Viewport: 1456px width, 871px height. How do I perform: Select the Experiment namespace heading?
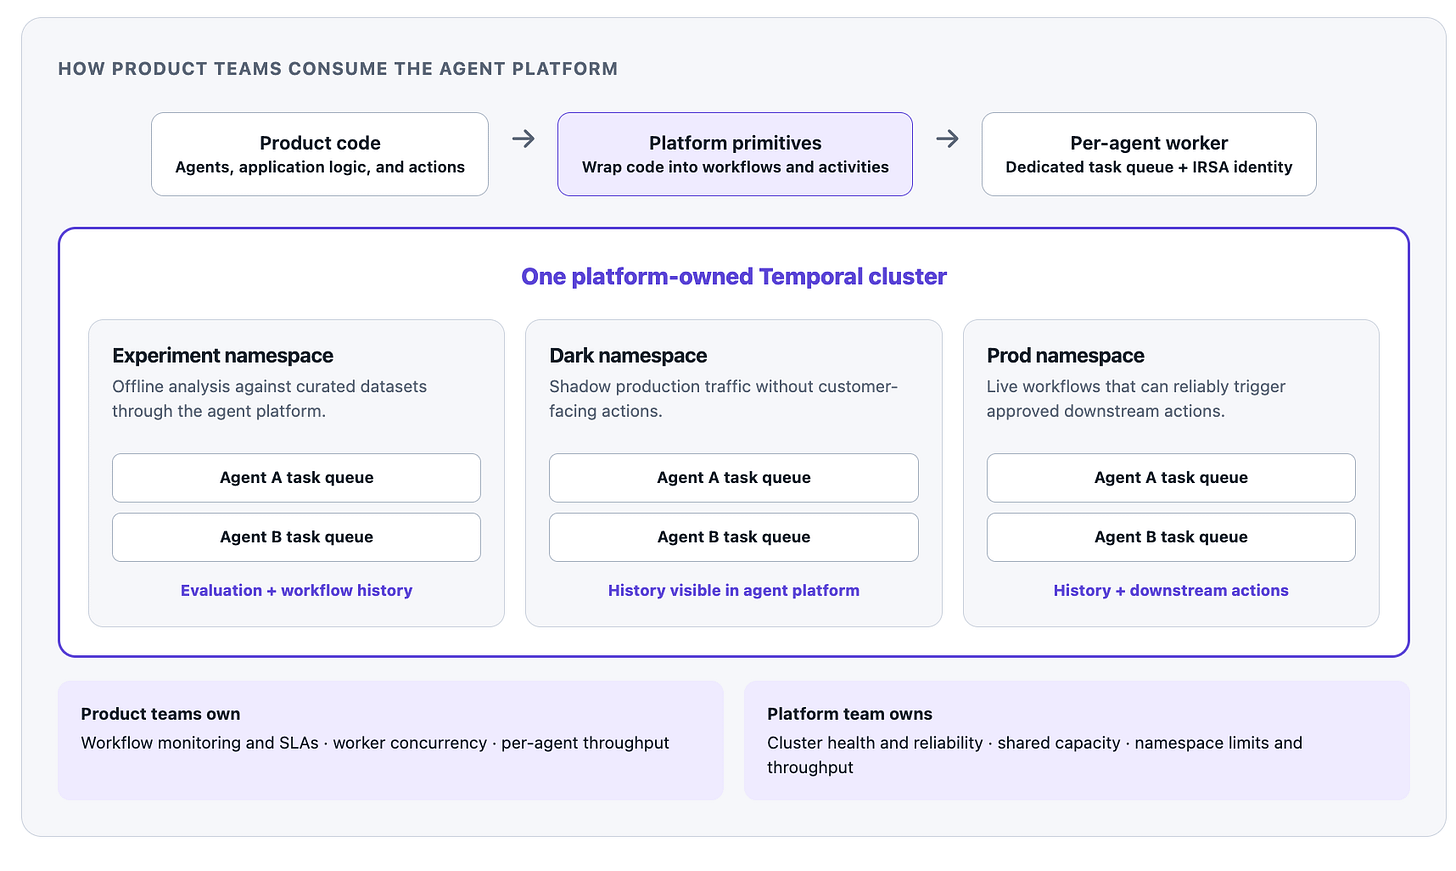223,356
